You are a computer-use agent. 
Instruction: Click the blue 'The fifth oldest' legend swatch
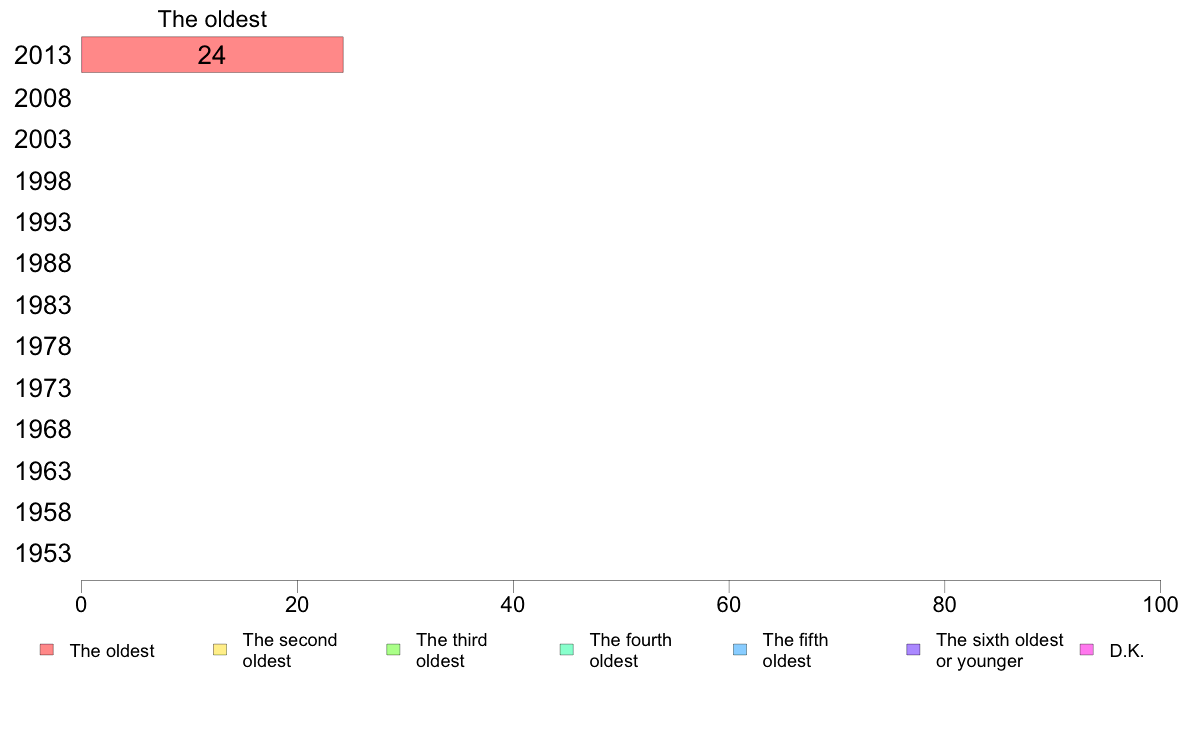[740, 650]
